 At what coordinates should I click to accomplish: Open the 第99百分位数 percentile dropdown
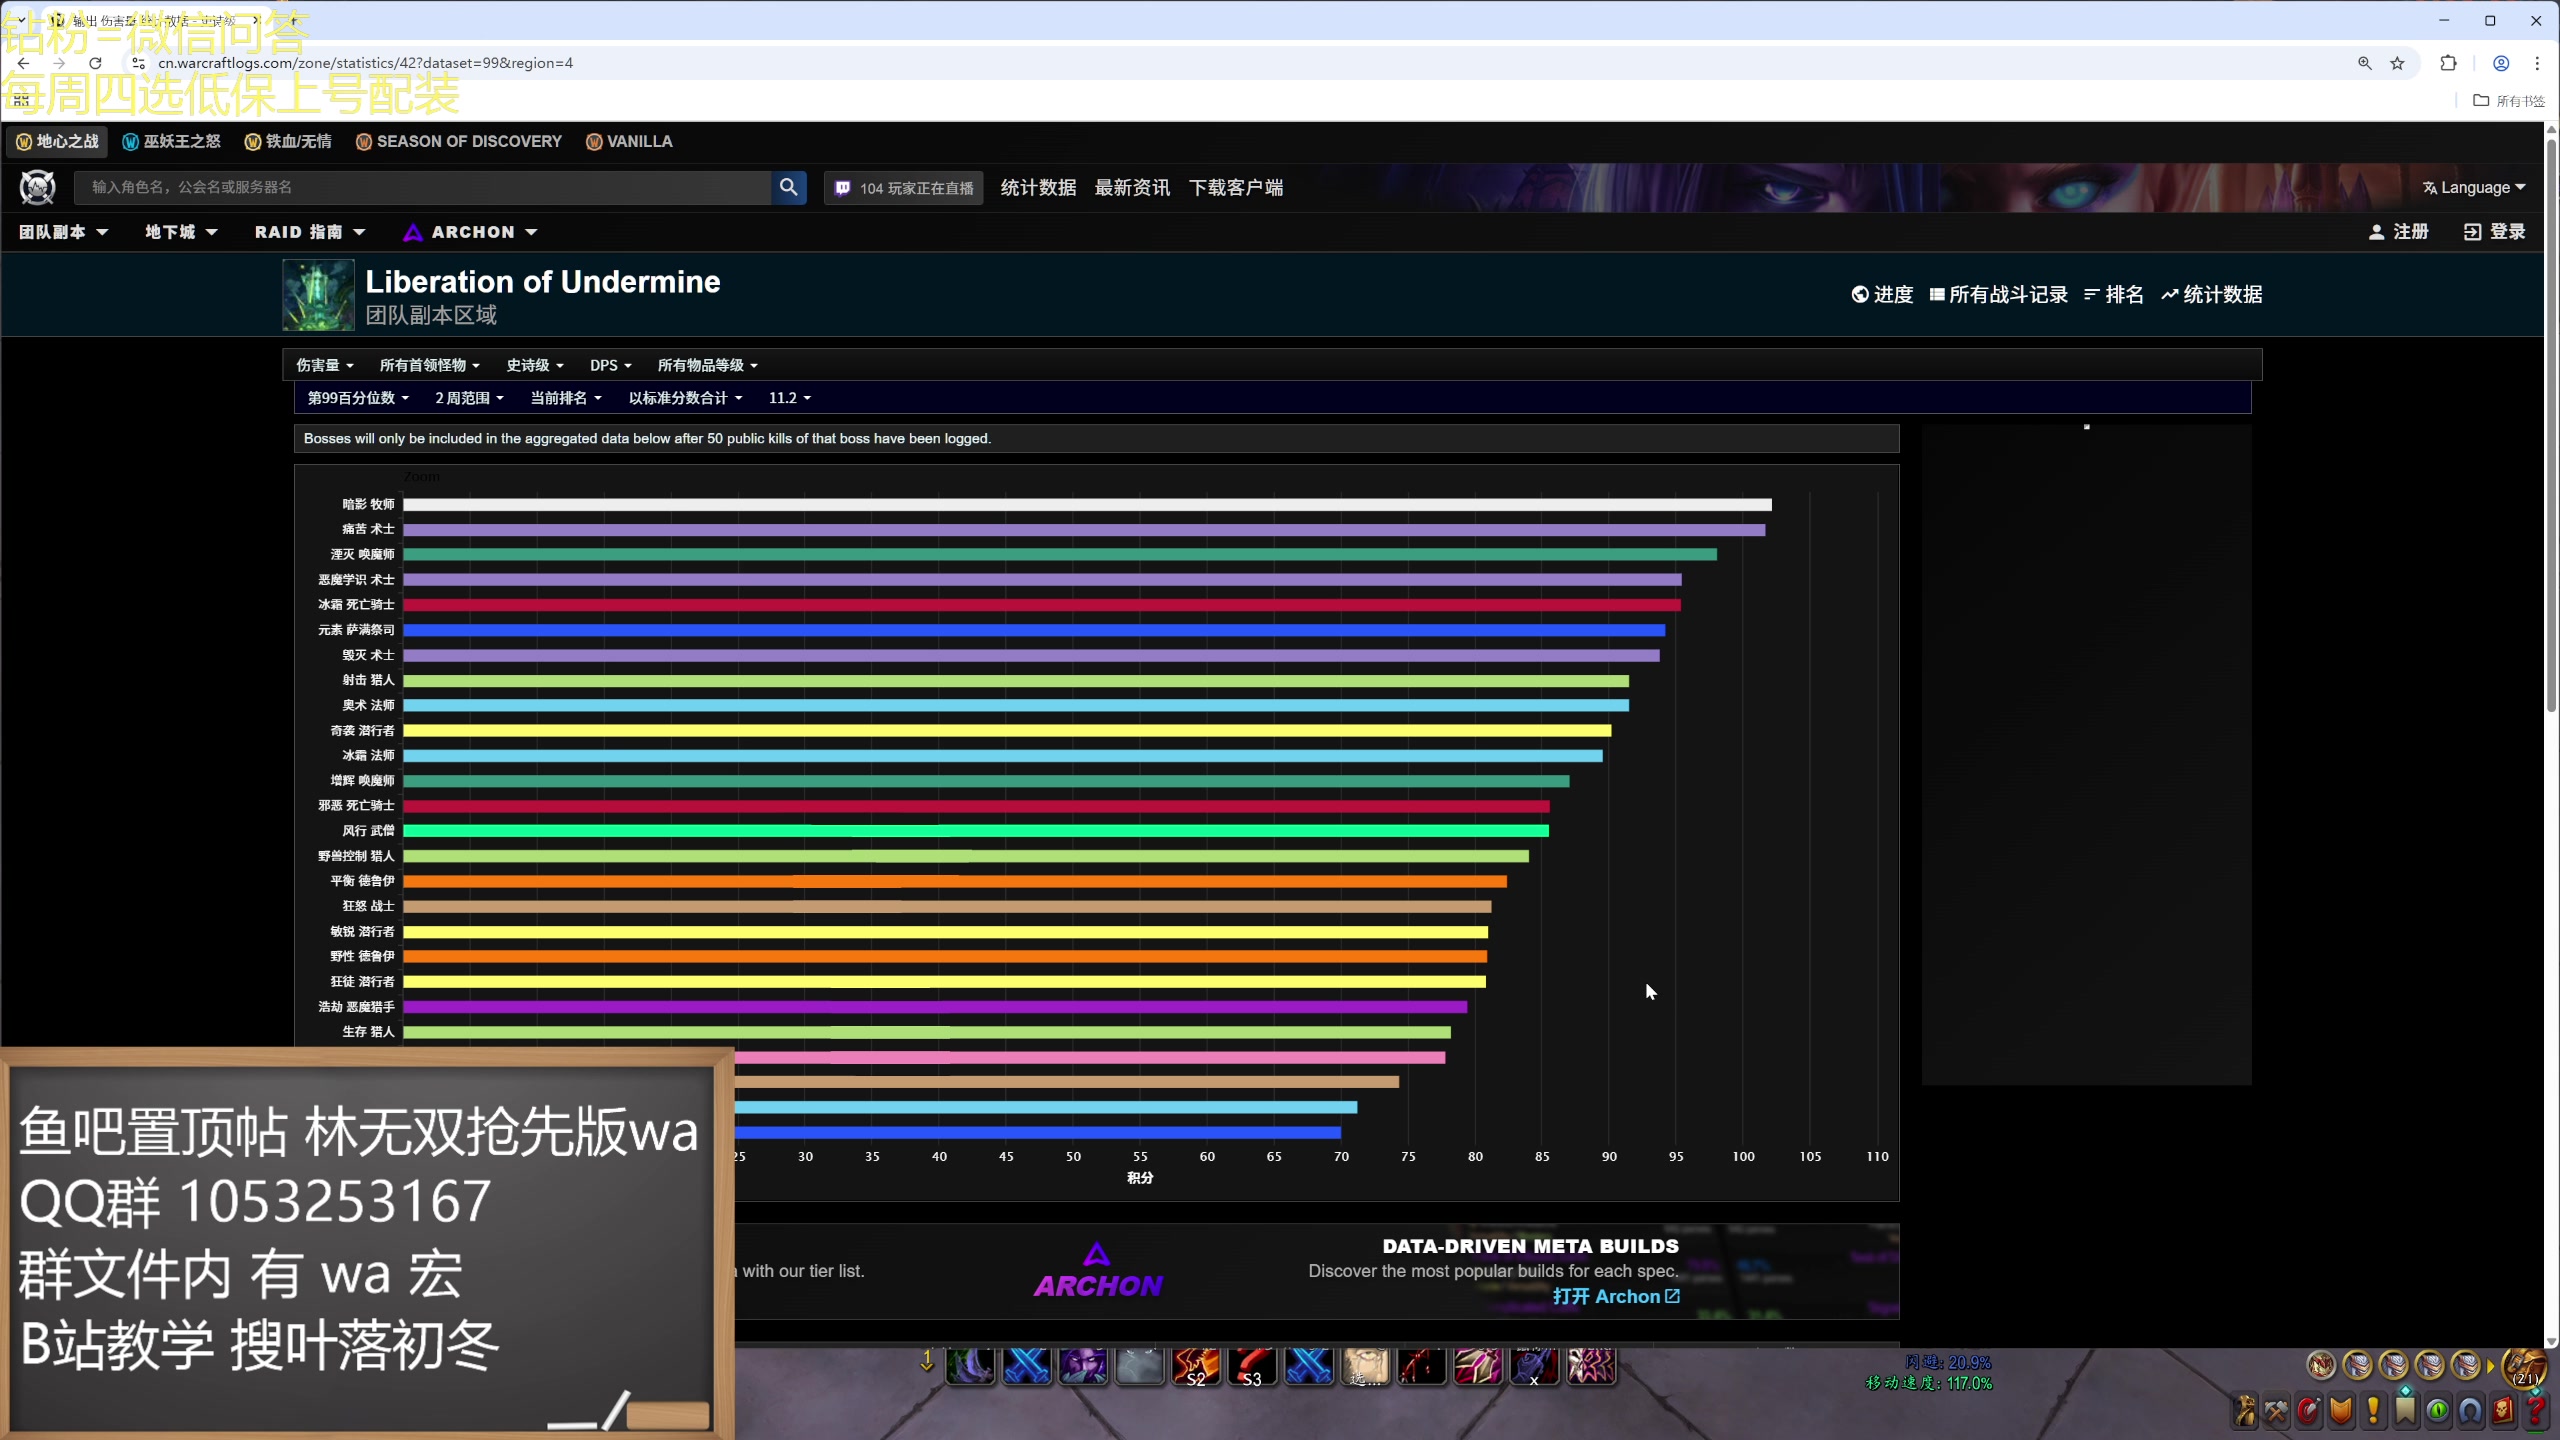[x=358, y=398]
